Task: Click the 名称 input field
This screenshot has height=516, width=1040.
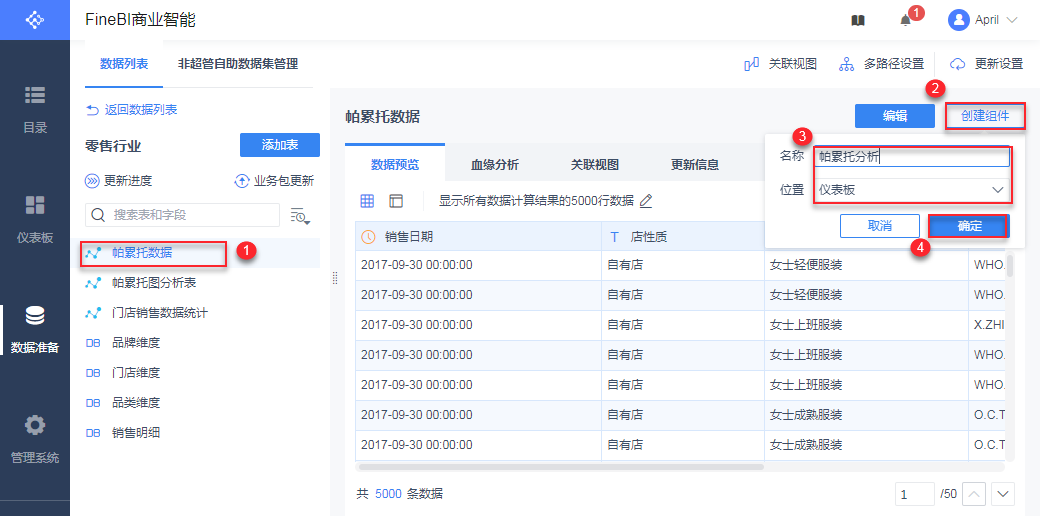Action: [910, 157]
